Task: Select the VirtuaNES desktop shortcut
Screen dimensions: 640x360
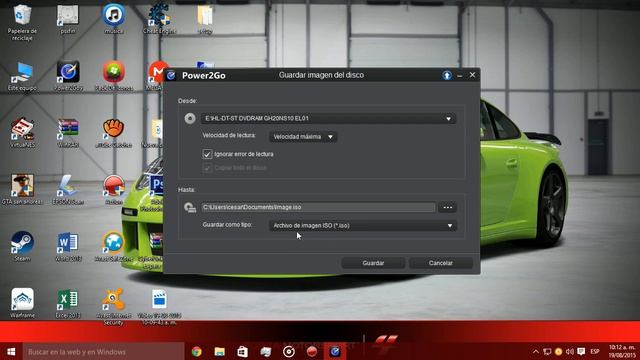Action: coord(22,133)
